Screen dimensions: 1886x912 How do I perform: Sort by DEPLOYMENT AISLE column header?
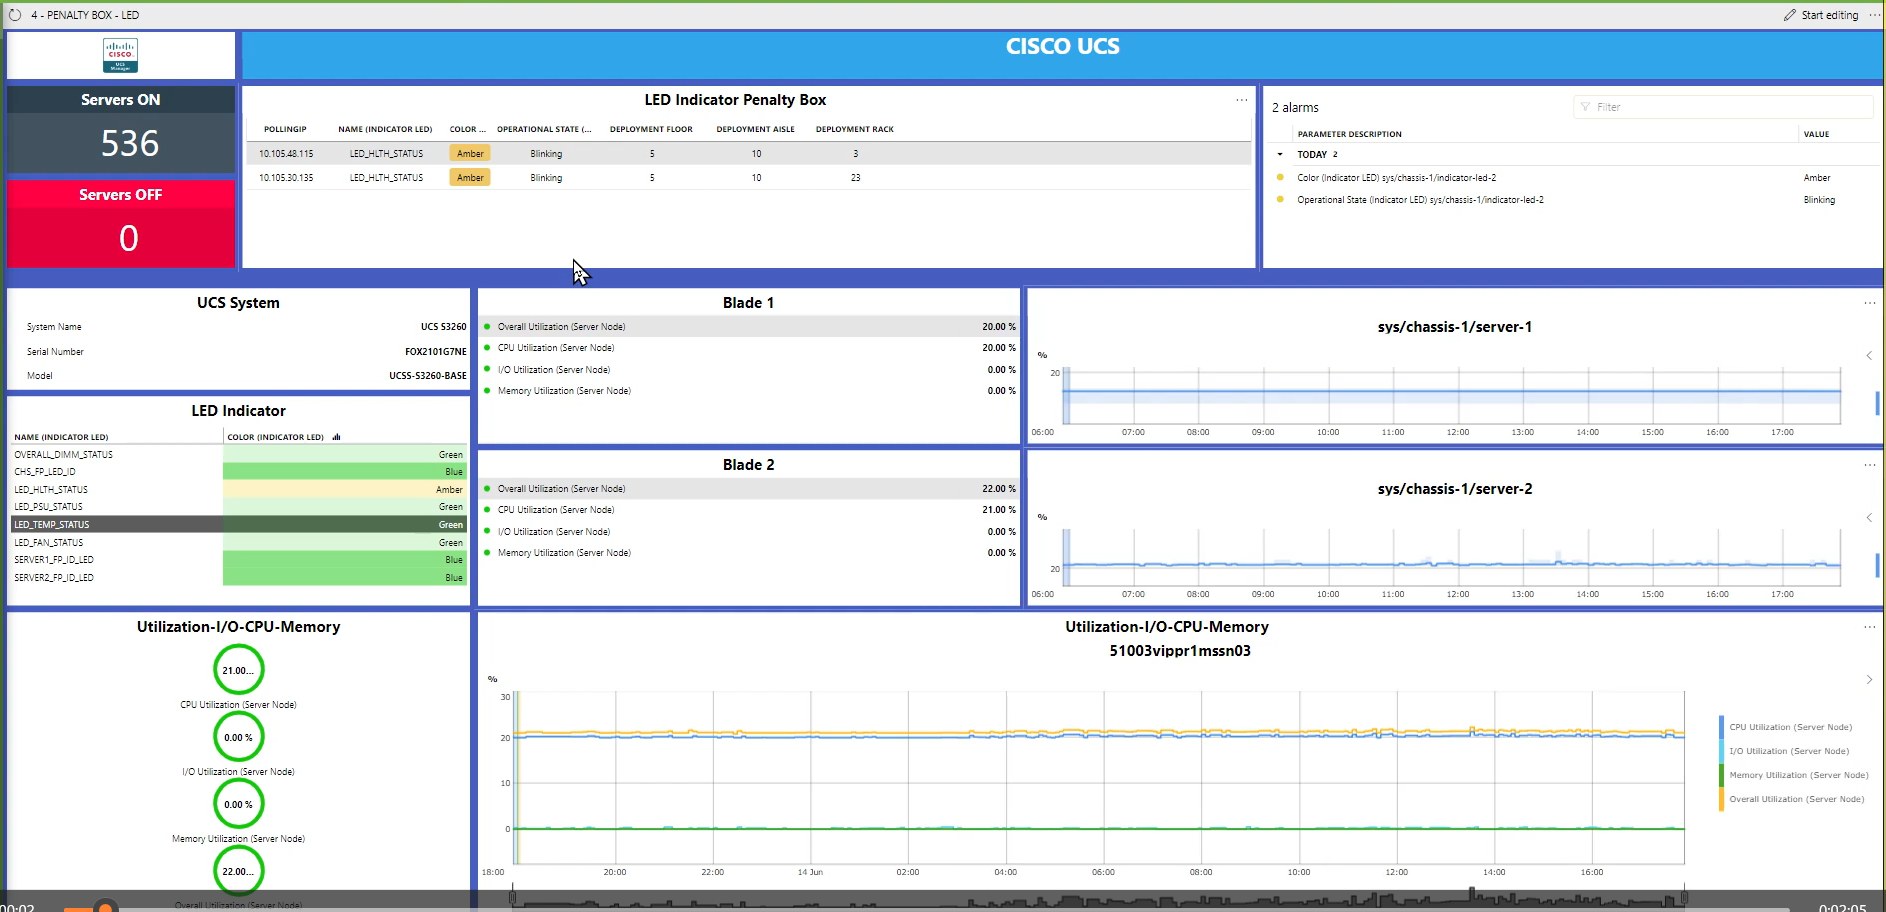(x=755, y=129)
